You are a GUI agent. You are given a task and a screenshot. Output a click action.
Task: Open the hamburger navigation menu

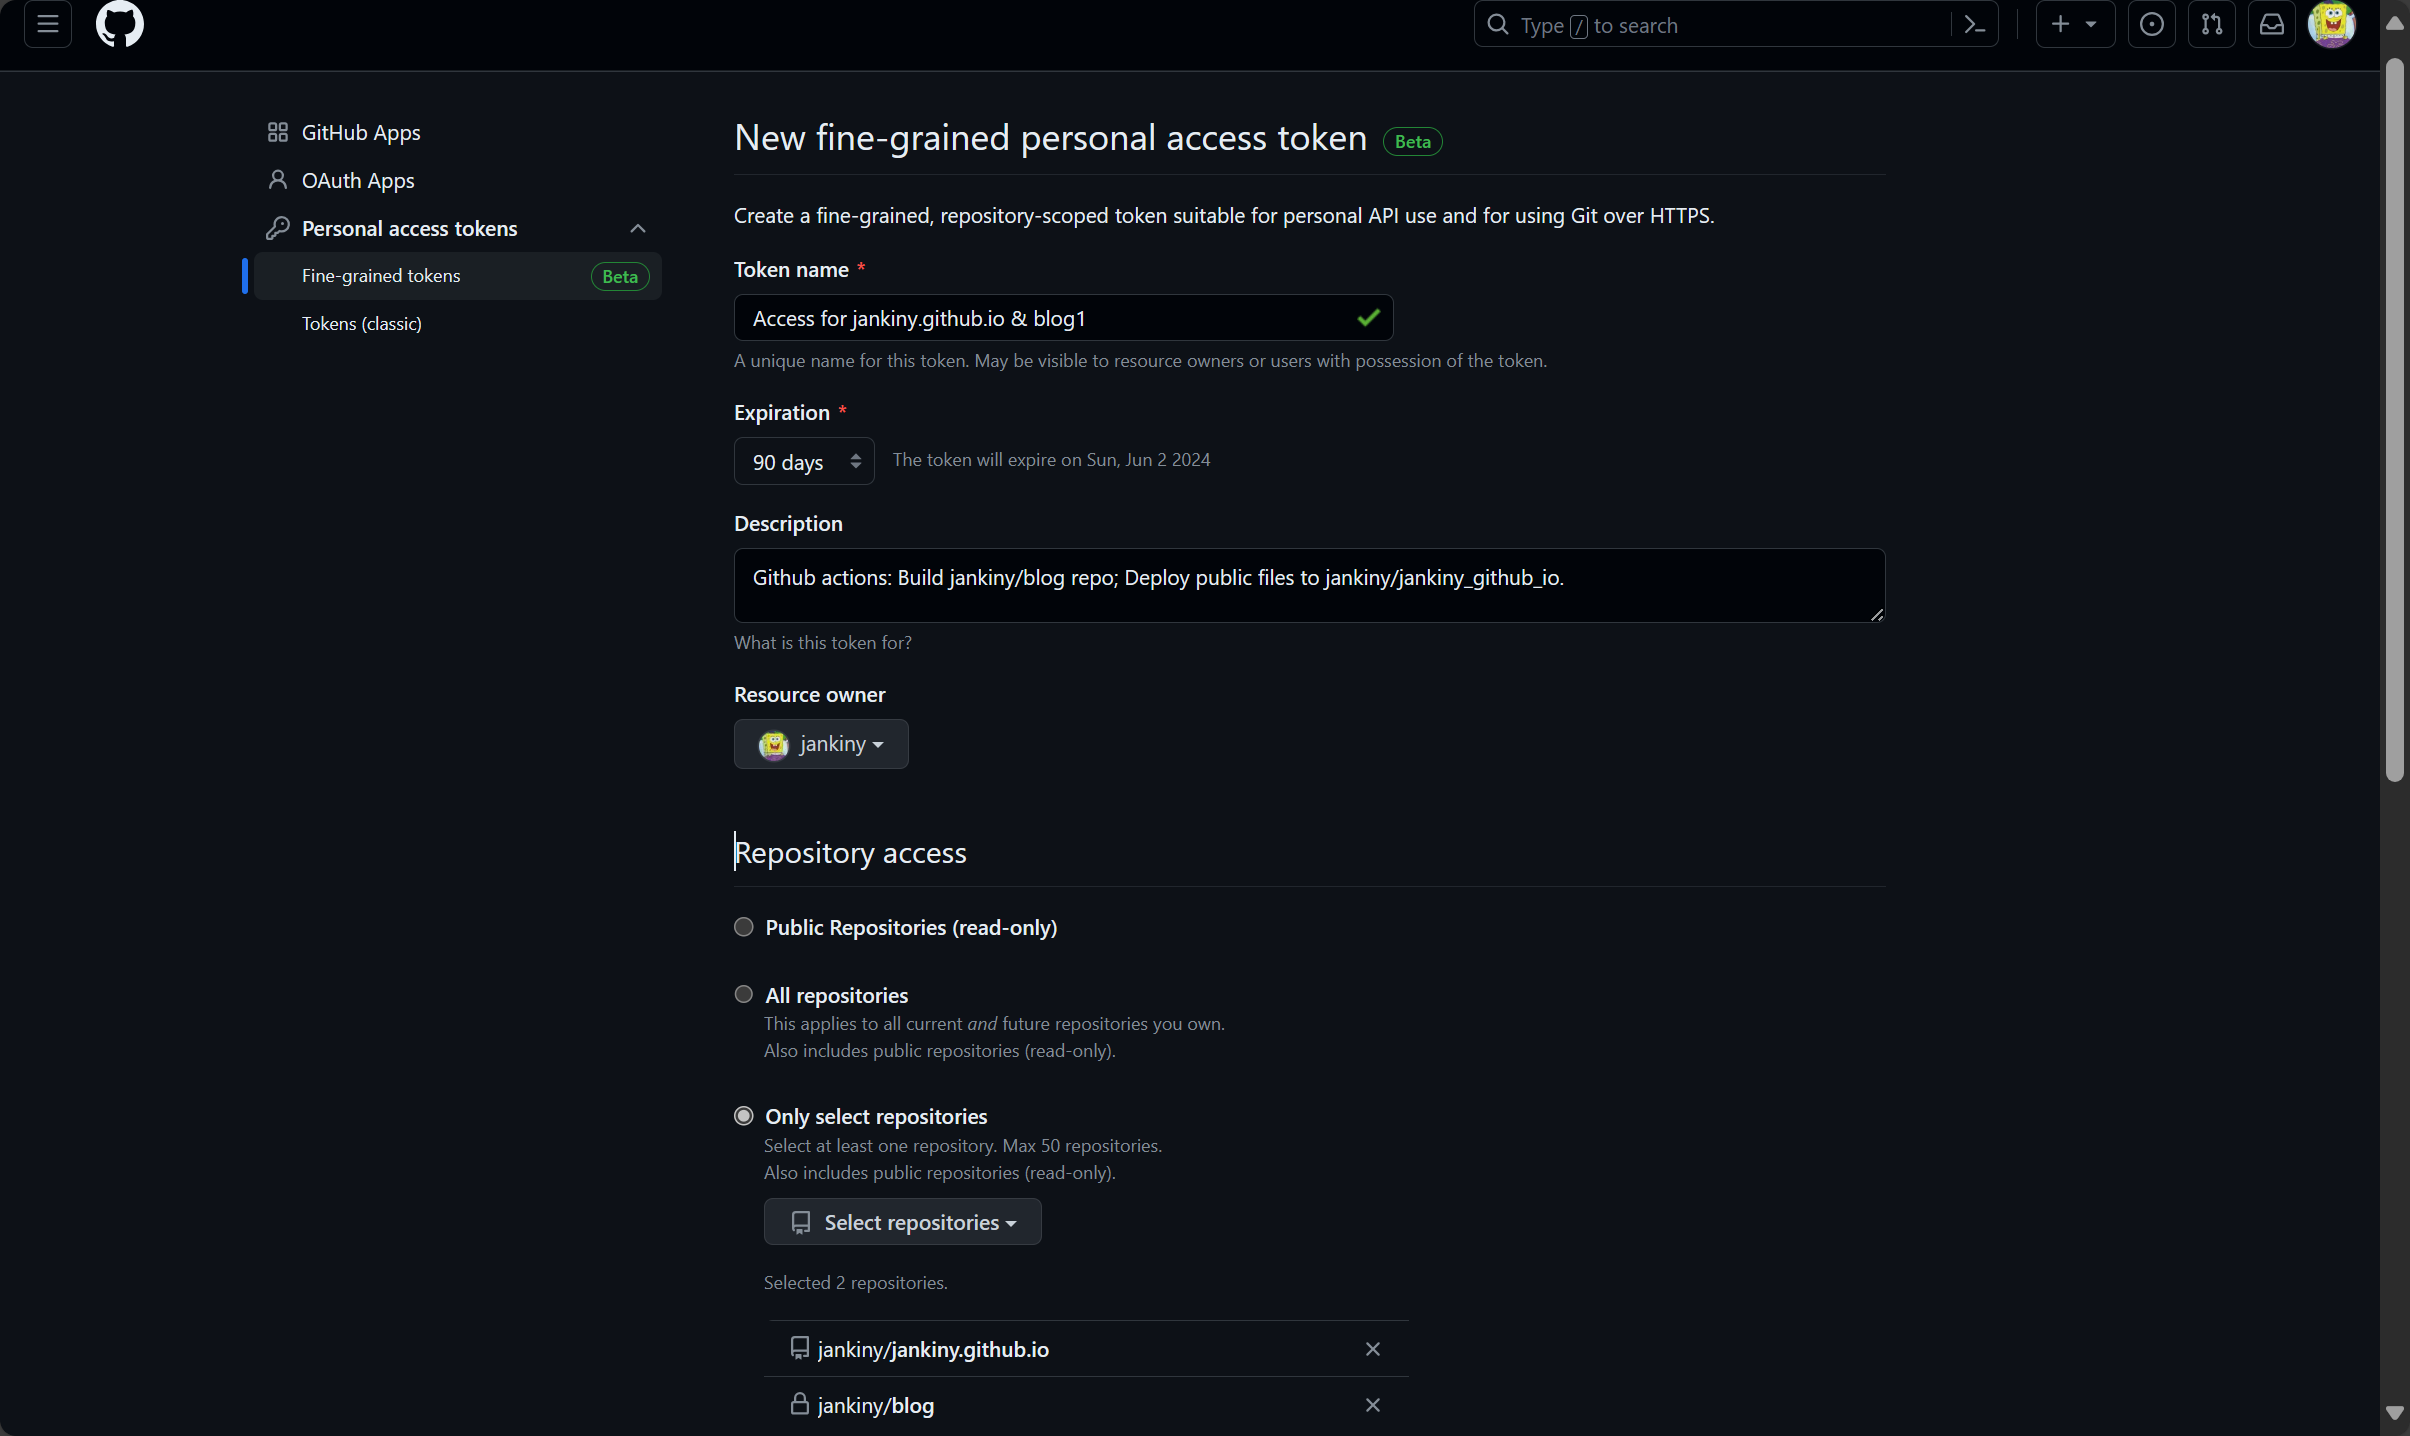[47, 24]
